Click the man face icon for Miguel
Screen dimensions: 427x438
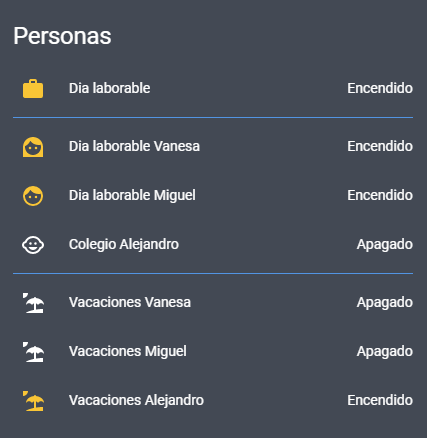pos(33,196)
